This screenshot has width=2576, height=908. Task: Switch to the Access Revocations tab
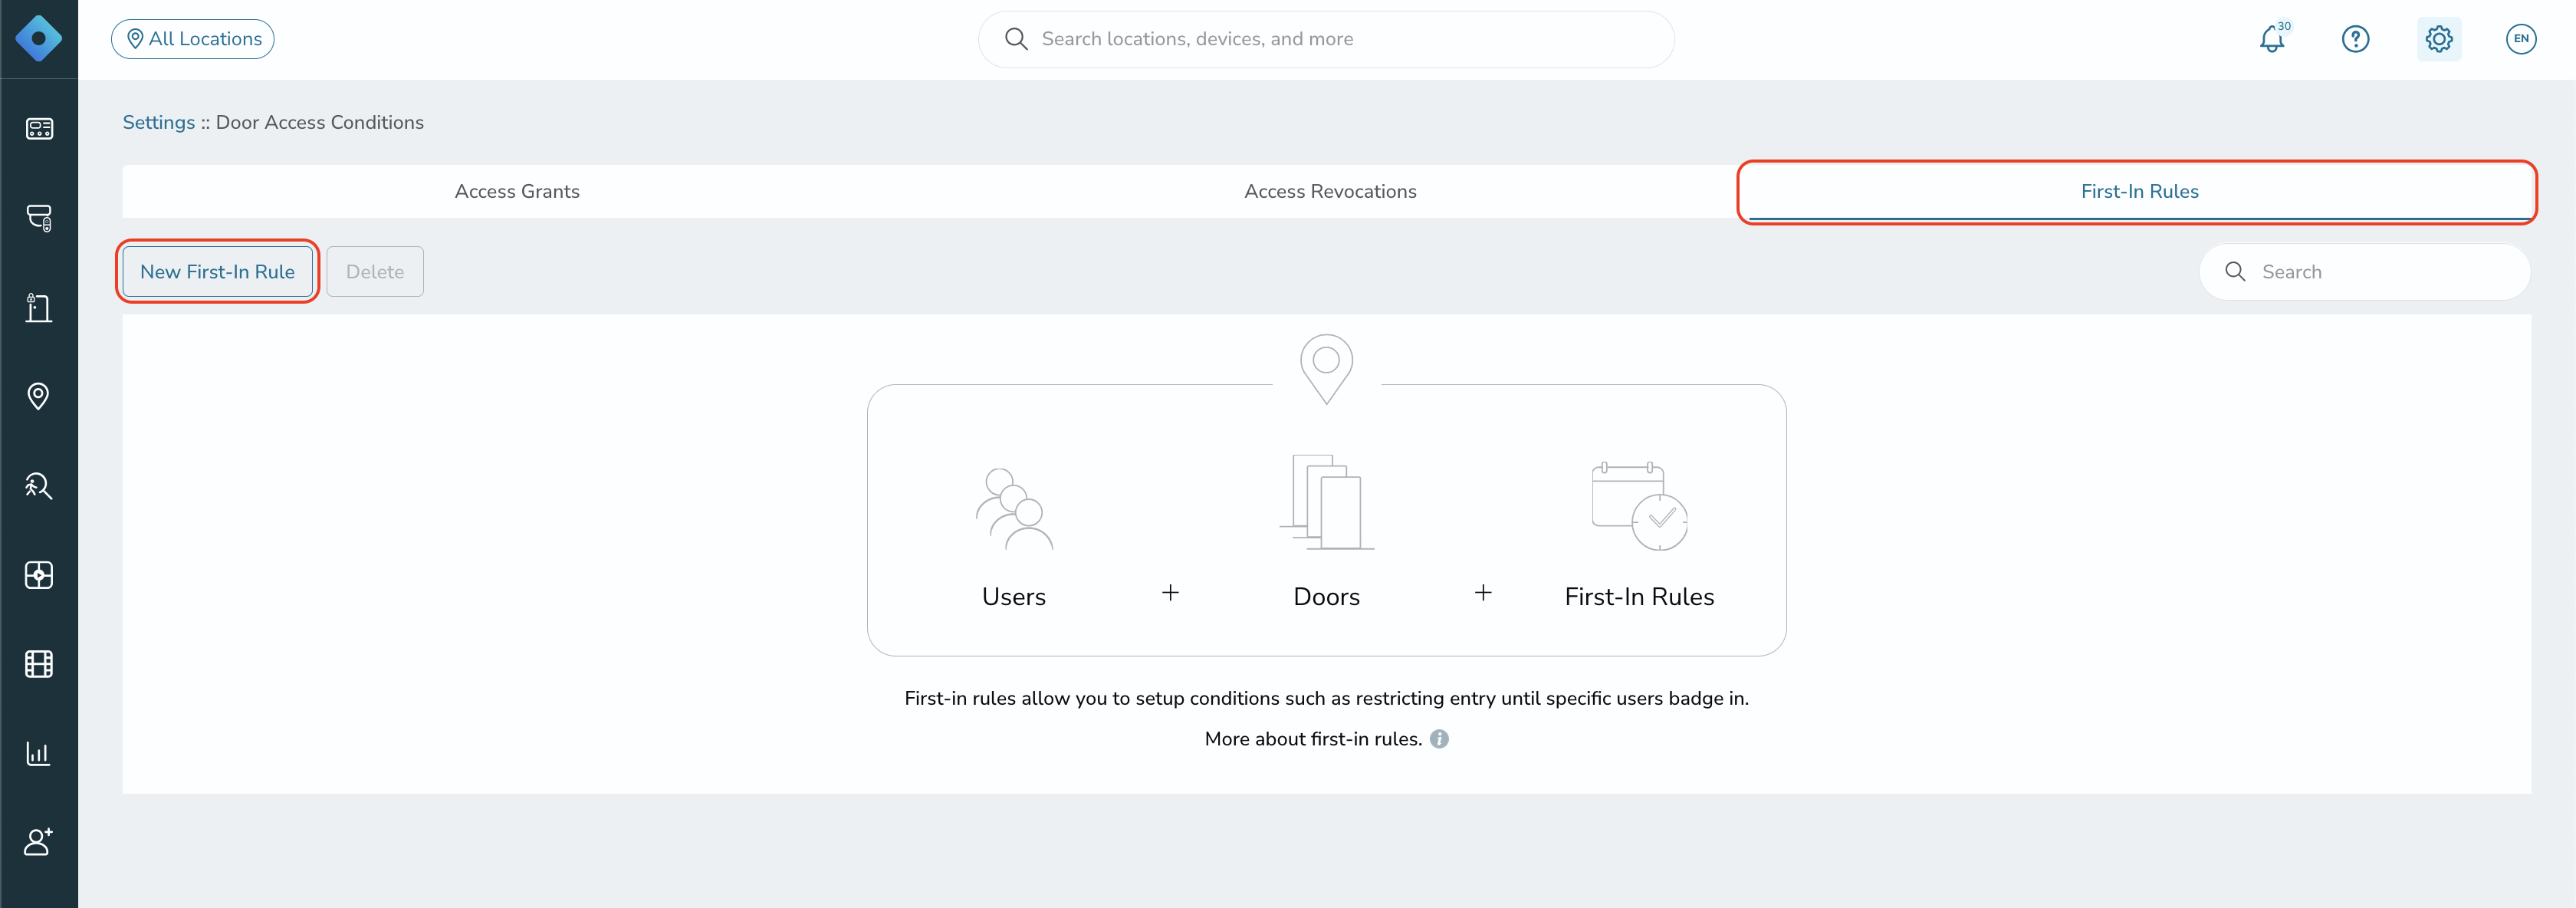click(1330, 191)
